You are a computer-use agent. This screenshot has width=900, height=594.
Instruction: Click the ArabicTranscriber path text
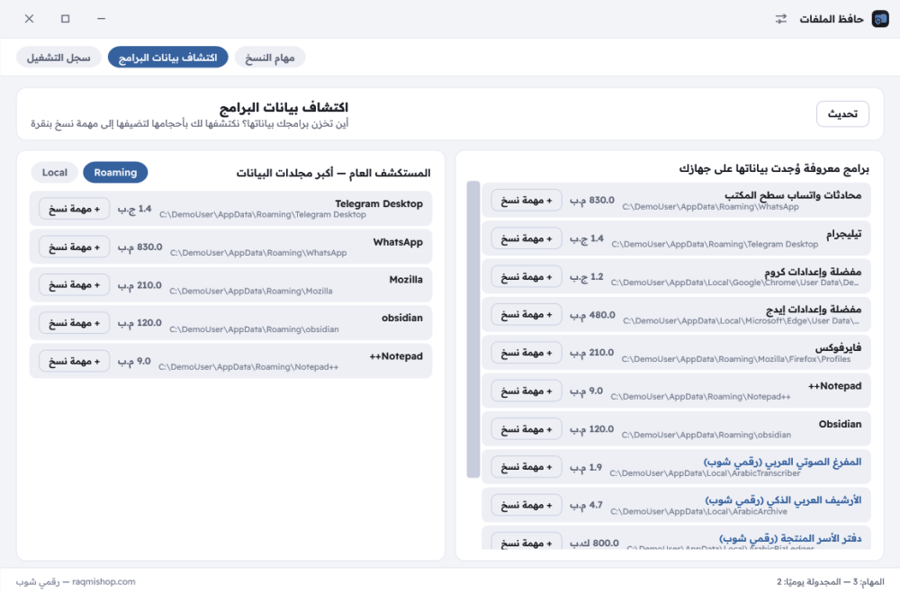tap(705, 473)
